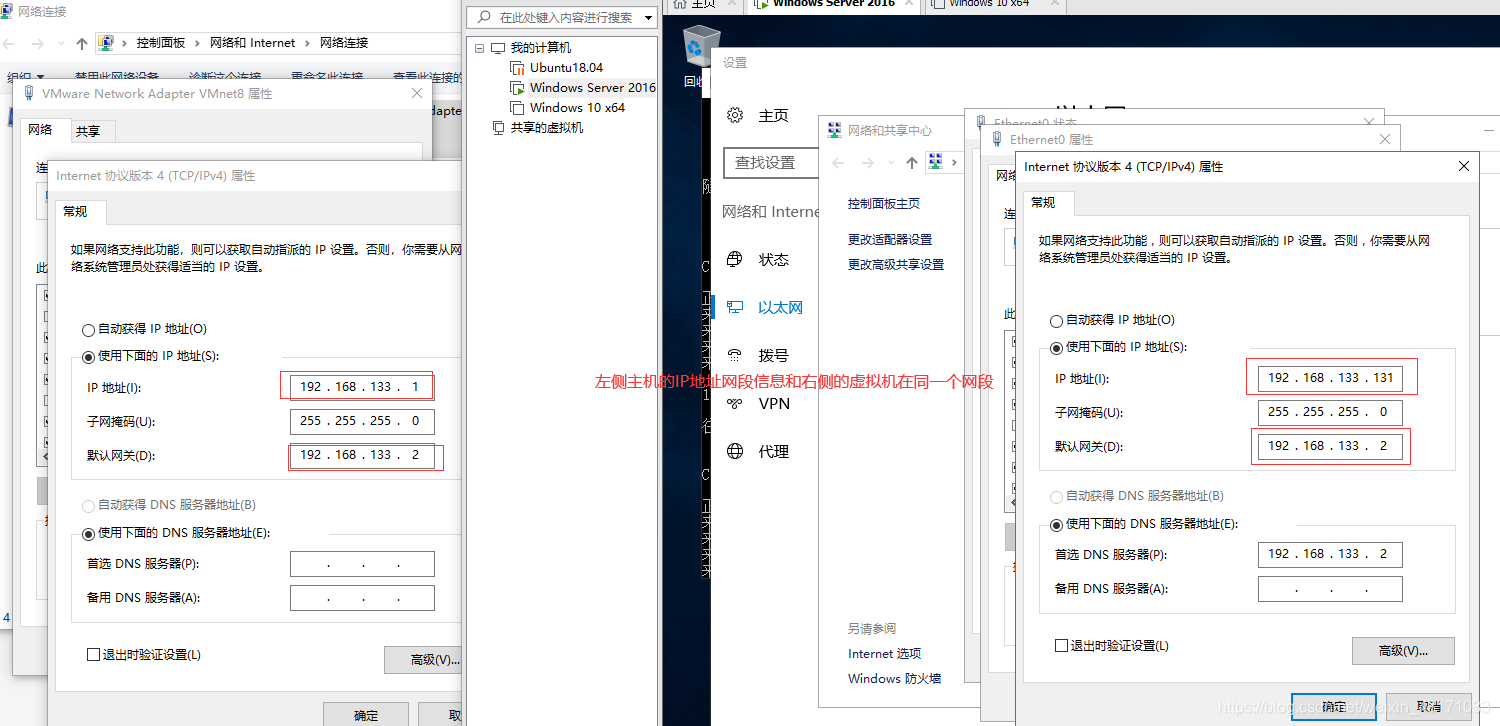Viewport: 1500px width, 726px height.
Task: Click the gear icon beside 主页 in Settings
Action: [x=736, y=115]
